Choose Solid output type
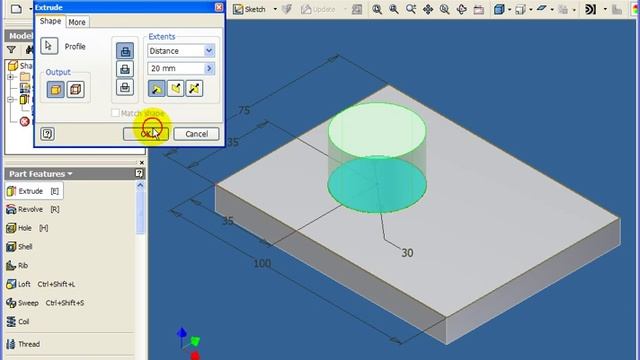Viewport: 640px width, 360px height. (56, 89)
